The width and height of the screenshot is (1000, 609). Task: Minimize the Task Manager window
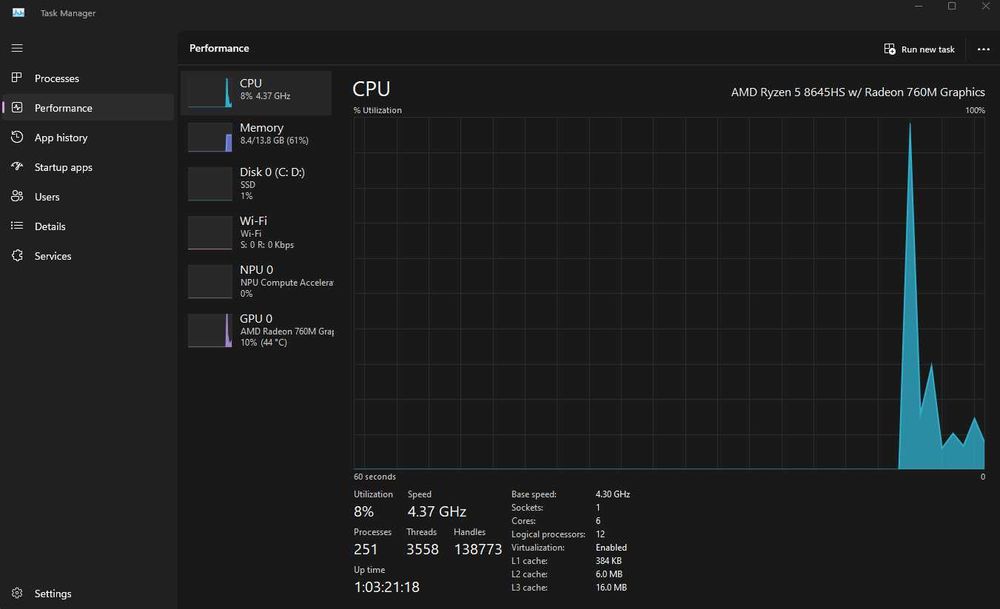click(918, 6)
